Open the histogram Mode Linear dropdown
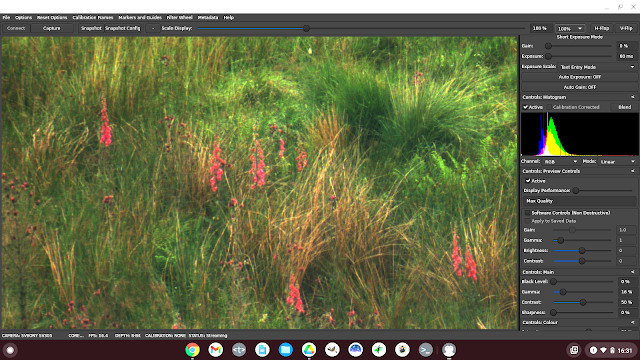640x360 pixels. (617, 162)
